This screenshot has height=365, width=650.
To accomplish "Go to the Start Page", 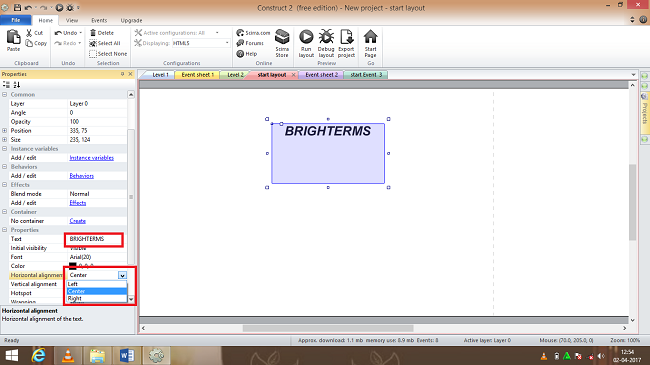I will click(x=370, y=43).
